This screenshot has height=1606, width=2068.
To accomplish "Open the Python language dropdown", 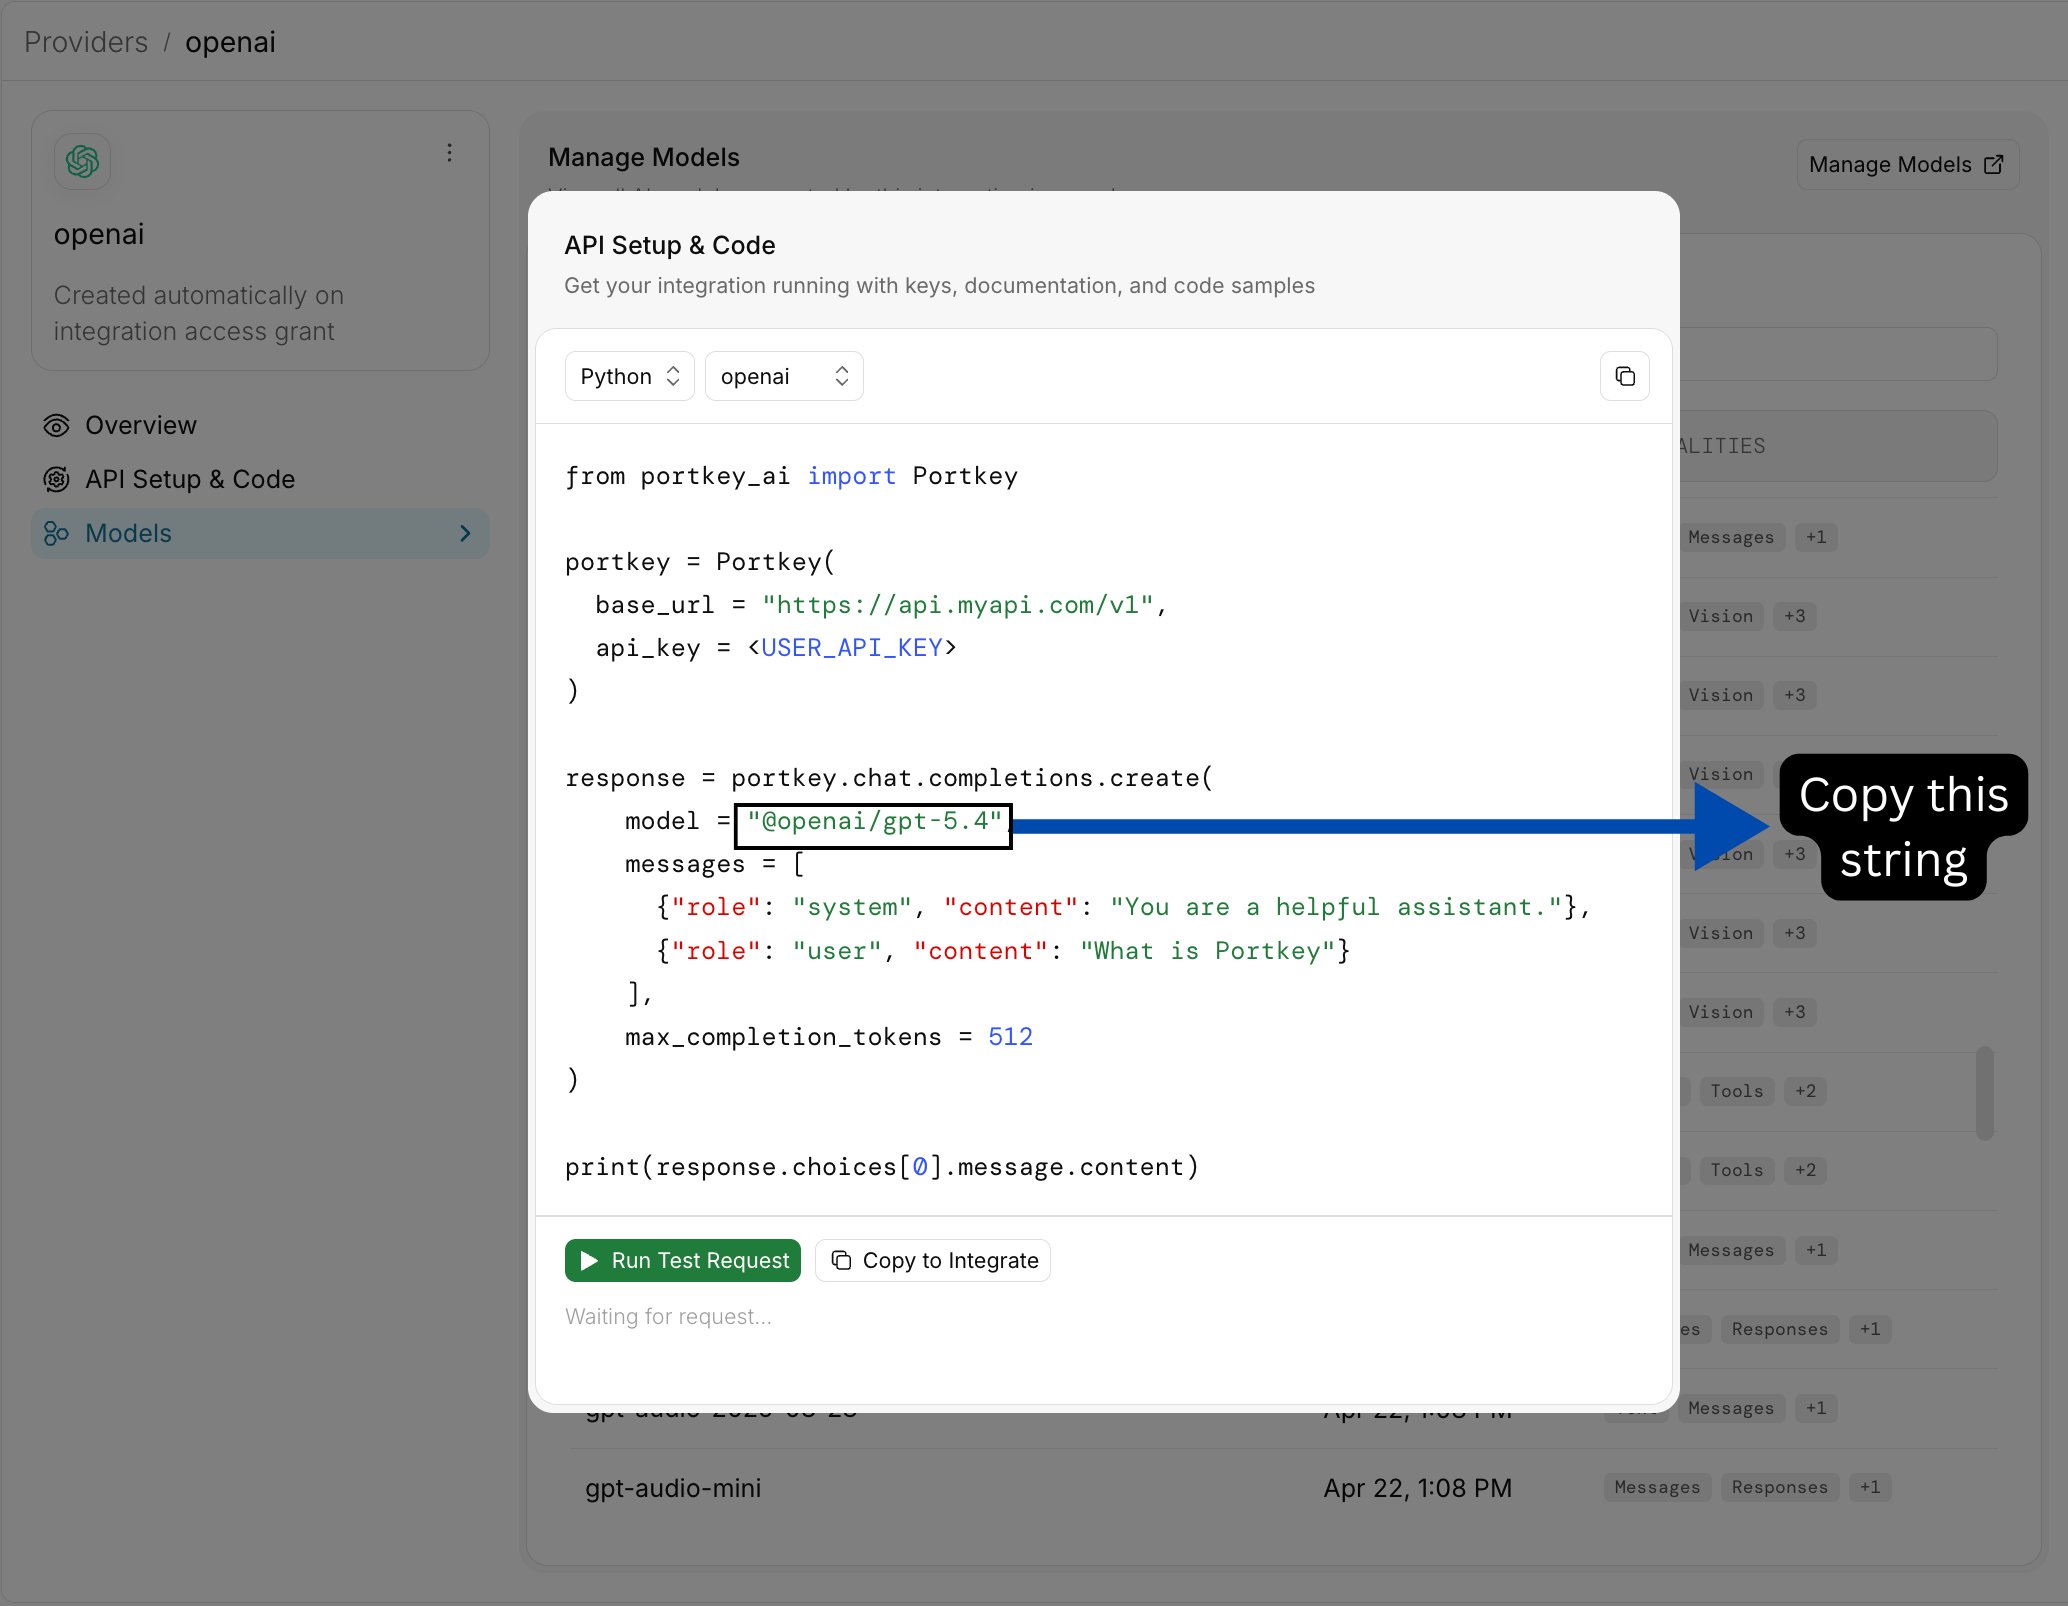I will coord(629,376).
